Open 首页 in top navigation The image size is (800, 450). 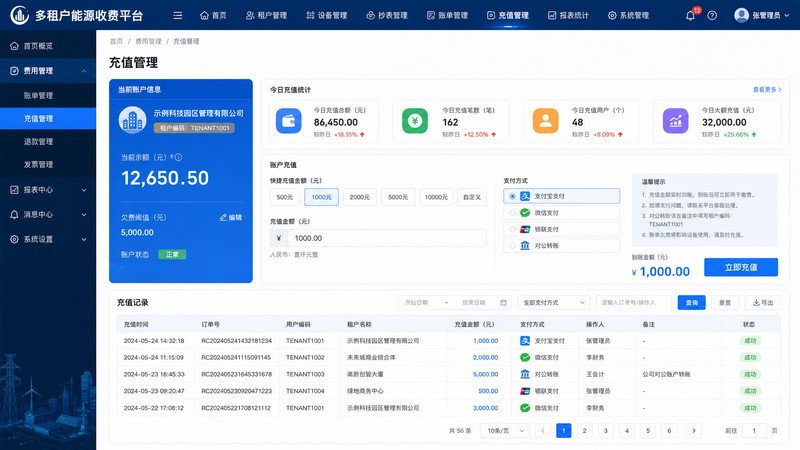click(213, 15)
